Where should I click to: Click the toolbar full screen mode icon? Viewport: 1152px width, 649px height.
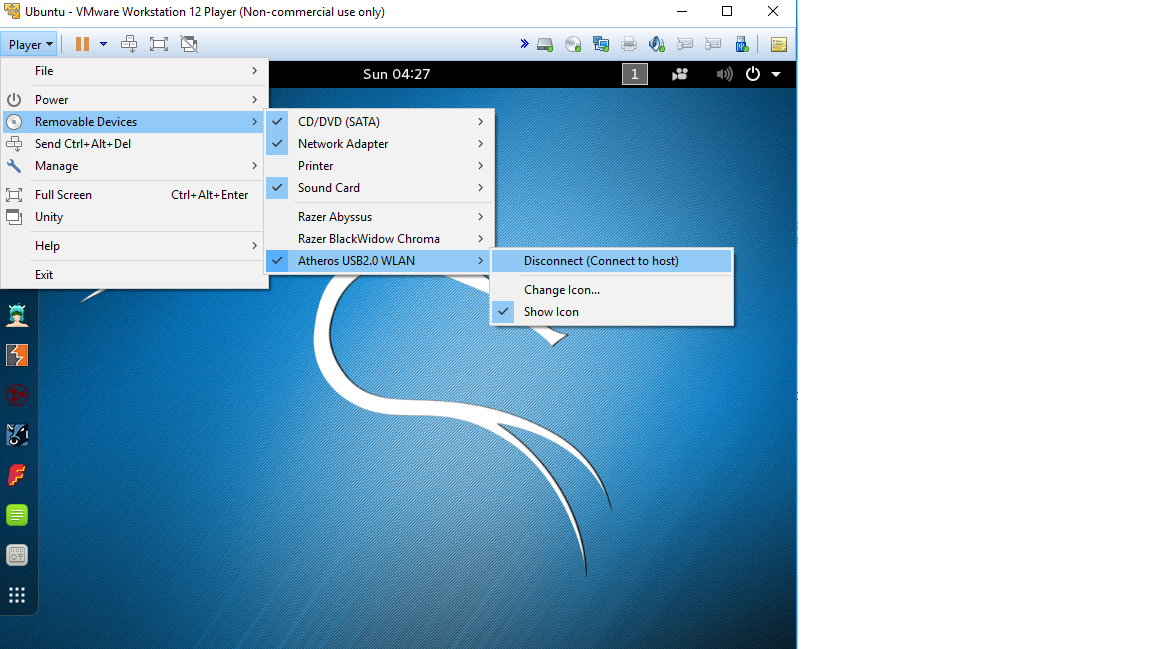coord(159,44)
